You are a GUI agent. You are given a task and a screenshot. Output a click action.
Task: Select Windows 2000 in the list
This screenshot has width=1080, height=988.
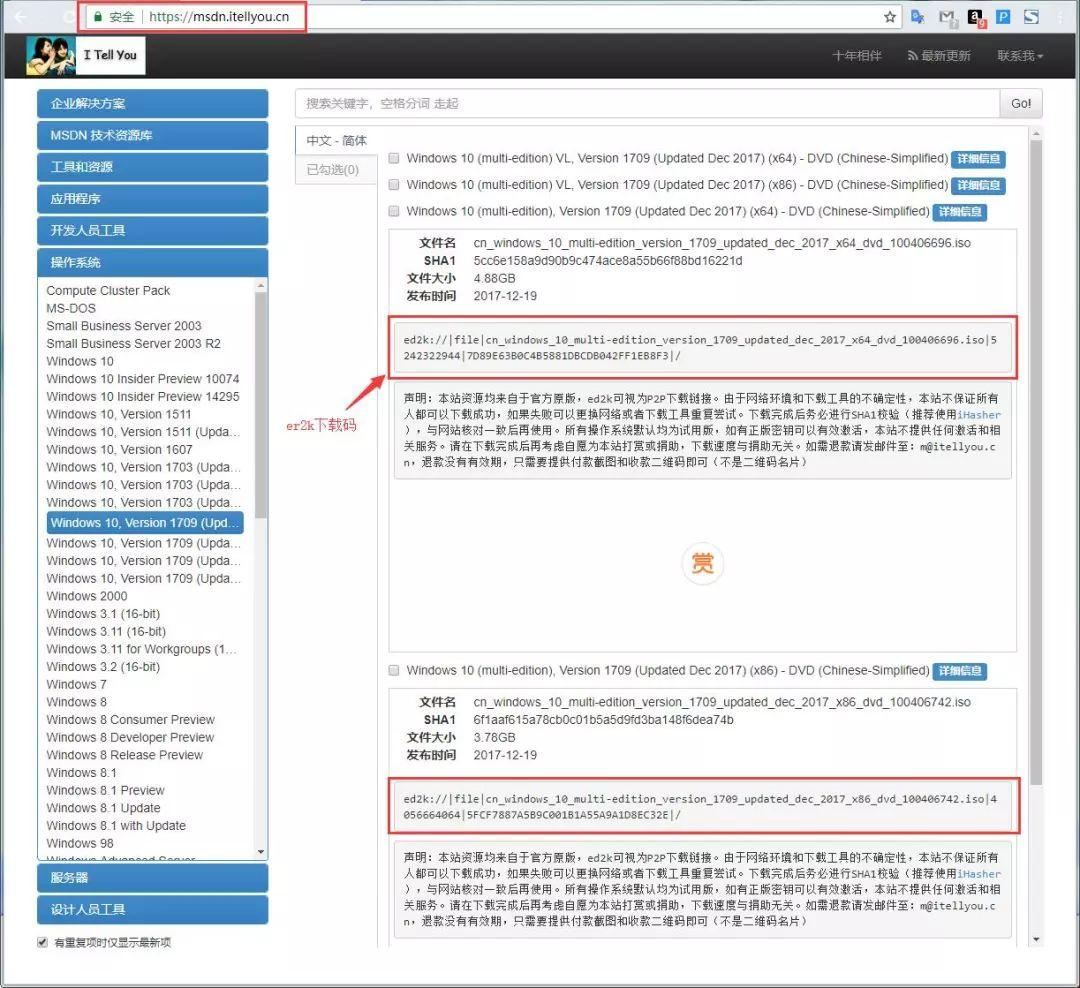tap(87, 596)
